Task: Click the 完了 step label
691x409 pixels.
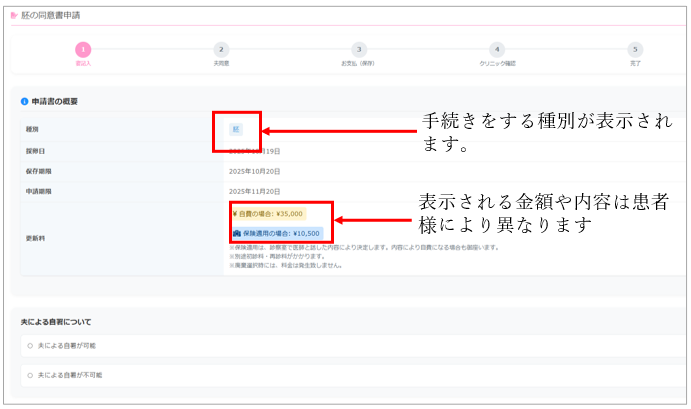Action: click(635, 63)
